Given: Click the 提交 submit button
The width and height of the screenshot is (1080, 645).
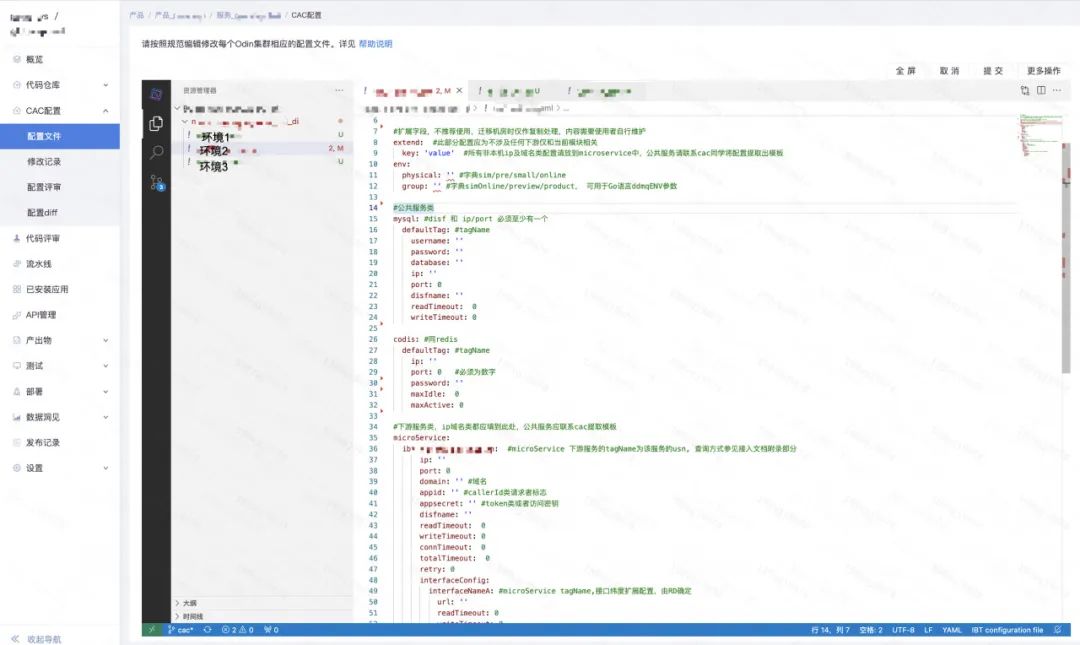Looking at the screenshot, I should tap(993, 71).
